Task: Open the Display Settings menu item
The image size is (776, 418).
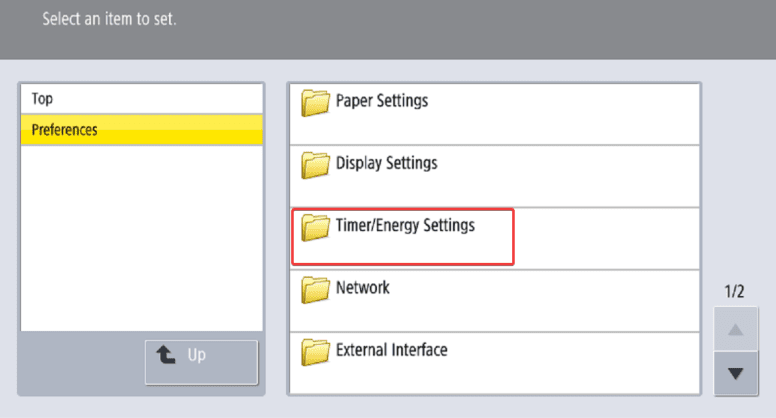Action: [x=386, y=163]
